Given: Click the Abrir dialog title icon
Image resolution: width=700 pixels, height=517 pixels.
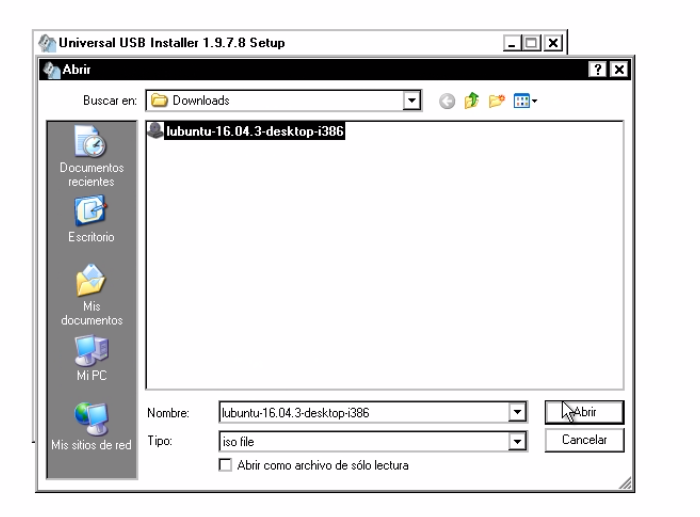Looking at the screenshot, I should pyautogui.click(x=51, y=70).
